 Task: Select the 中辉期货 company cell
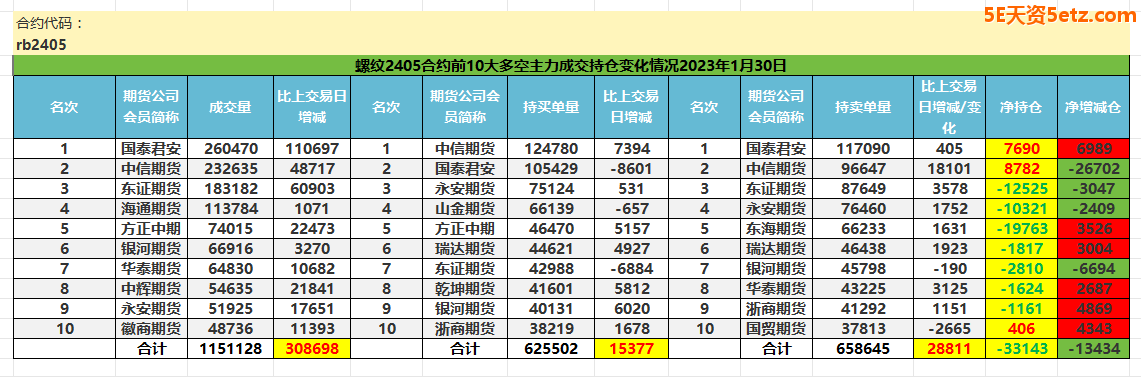click(151, 288)
